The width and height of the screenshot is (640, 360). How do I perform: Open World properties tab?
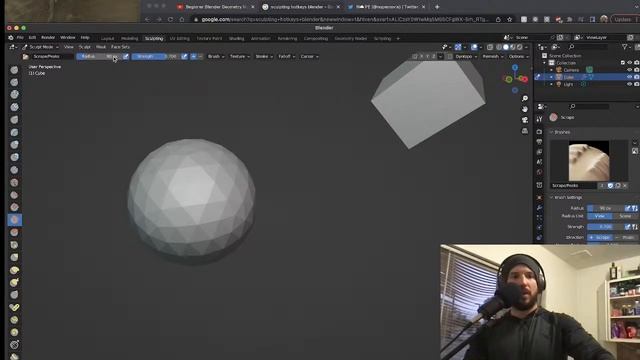(539, 172)
